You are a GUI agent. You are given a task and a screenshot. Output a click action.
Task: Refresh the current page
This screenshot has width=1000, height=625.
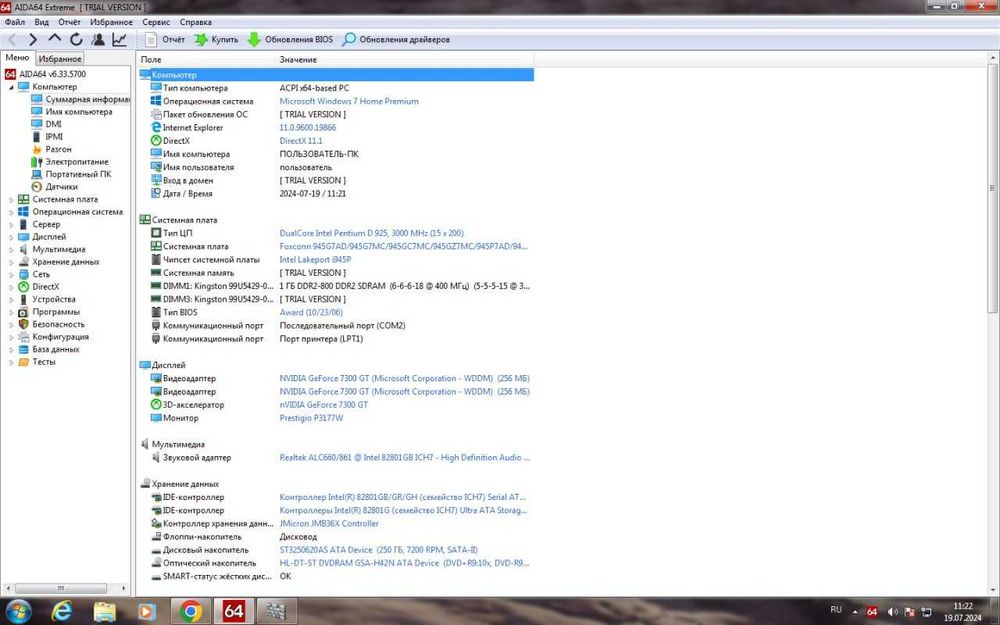77,40
